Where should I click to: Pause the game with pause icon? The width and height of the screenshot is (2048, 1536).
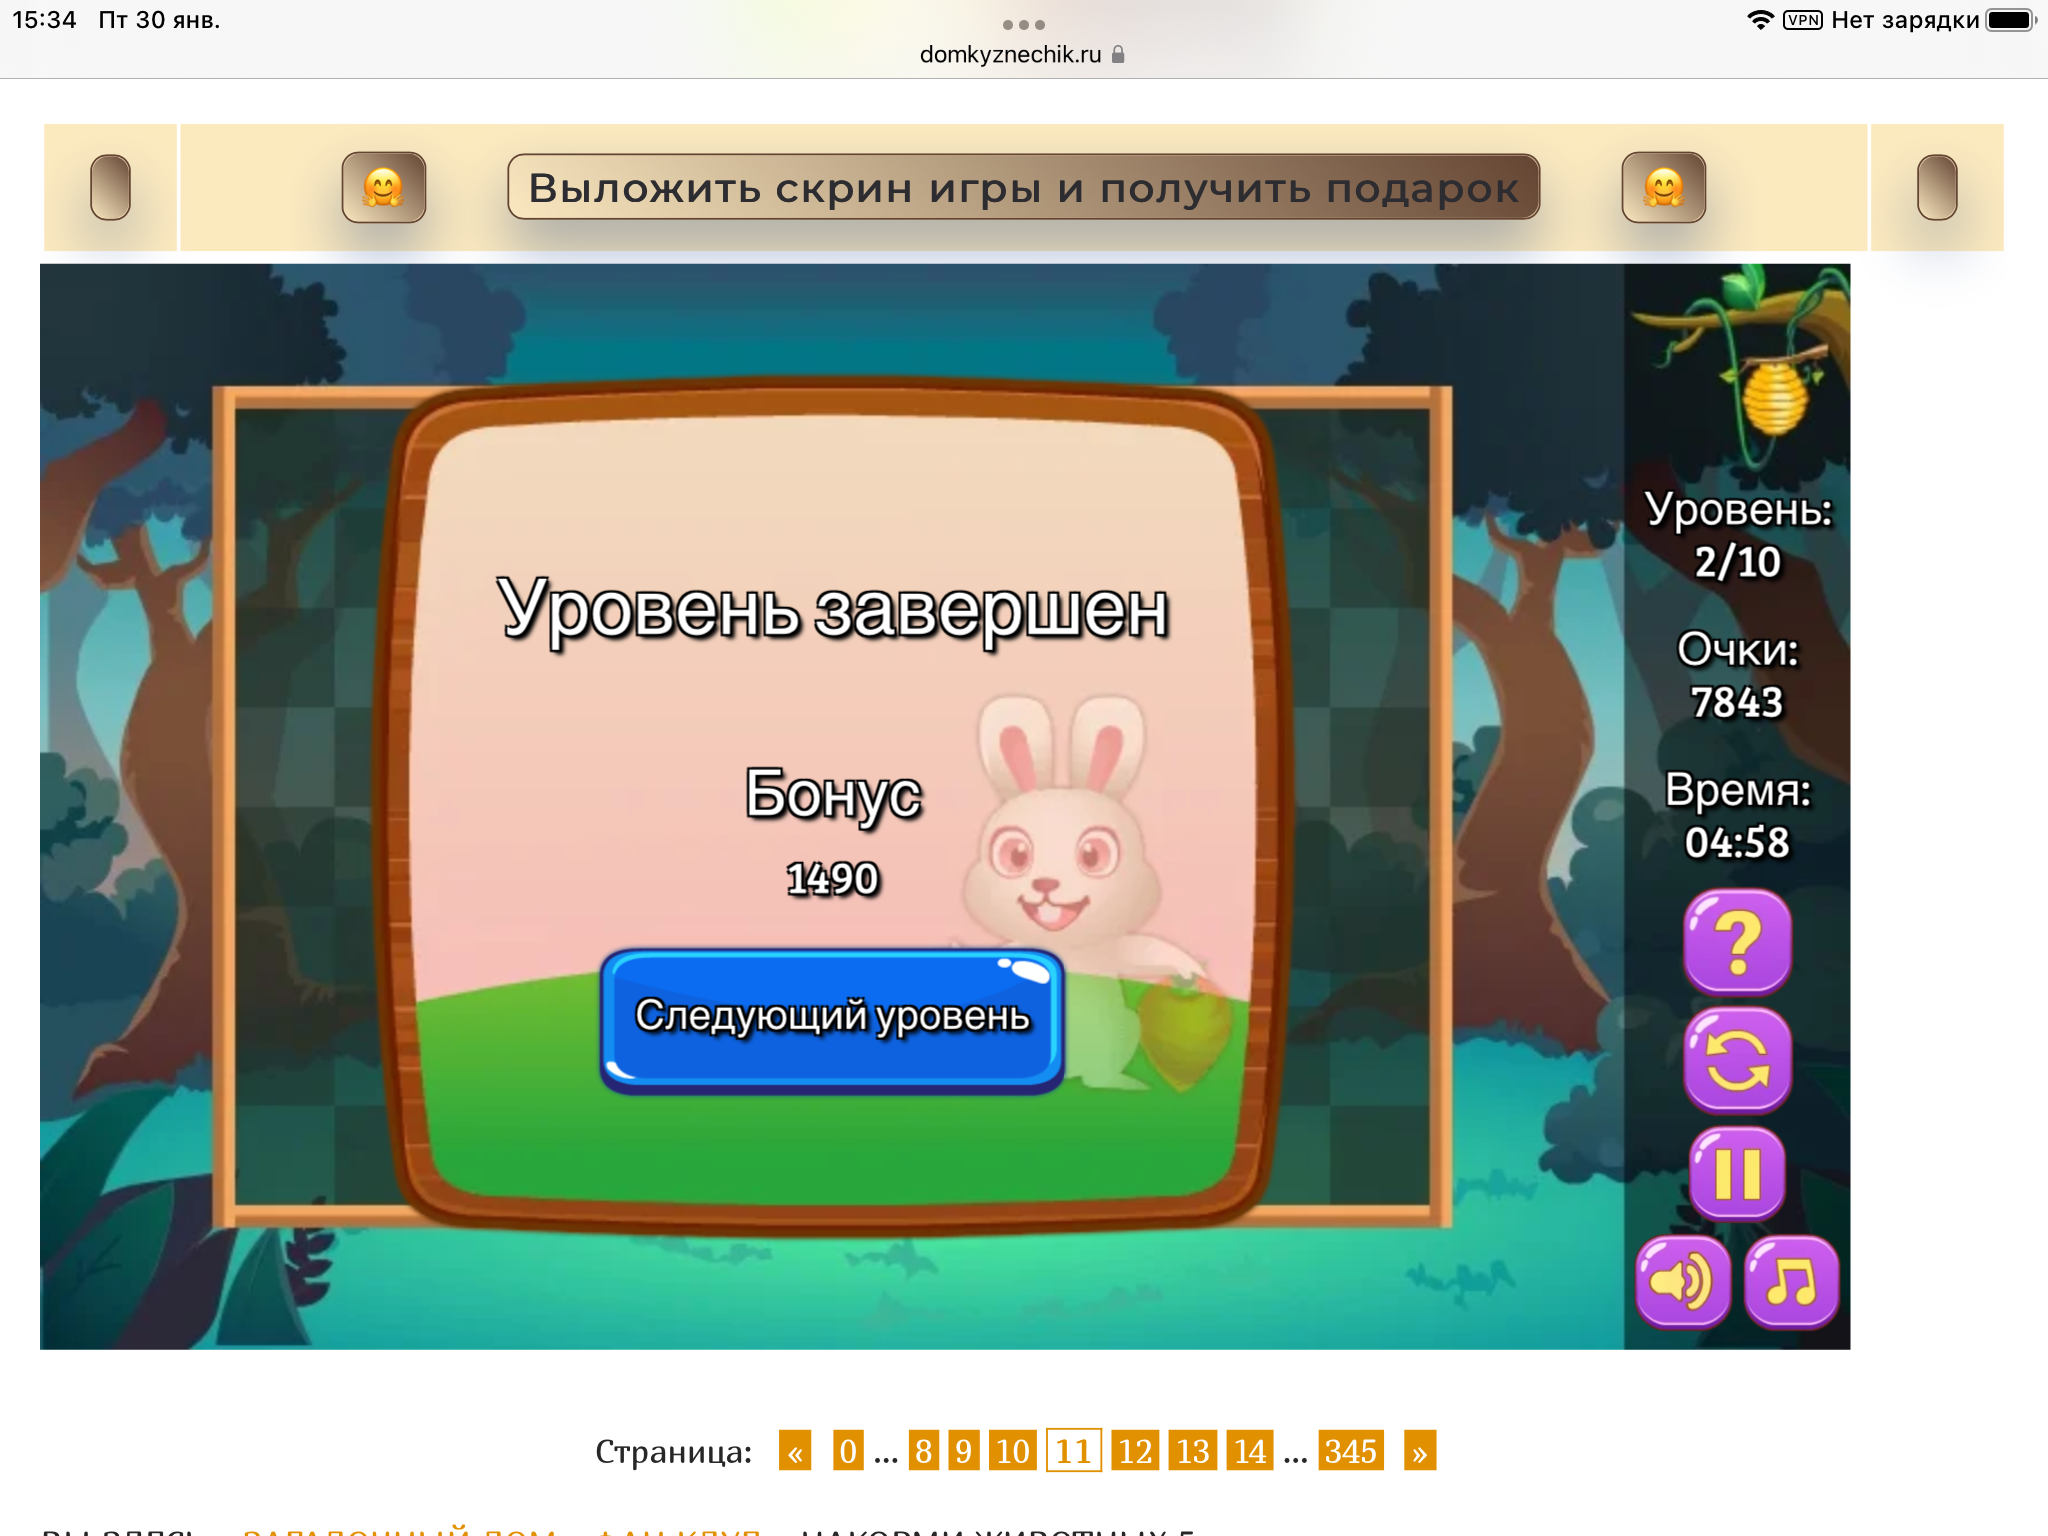click(x=1737, y=1173)
